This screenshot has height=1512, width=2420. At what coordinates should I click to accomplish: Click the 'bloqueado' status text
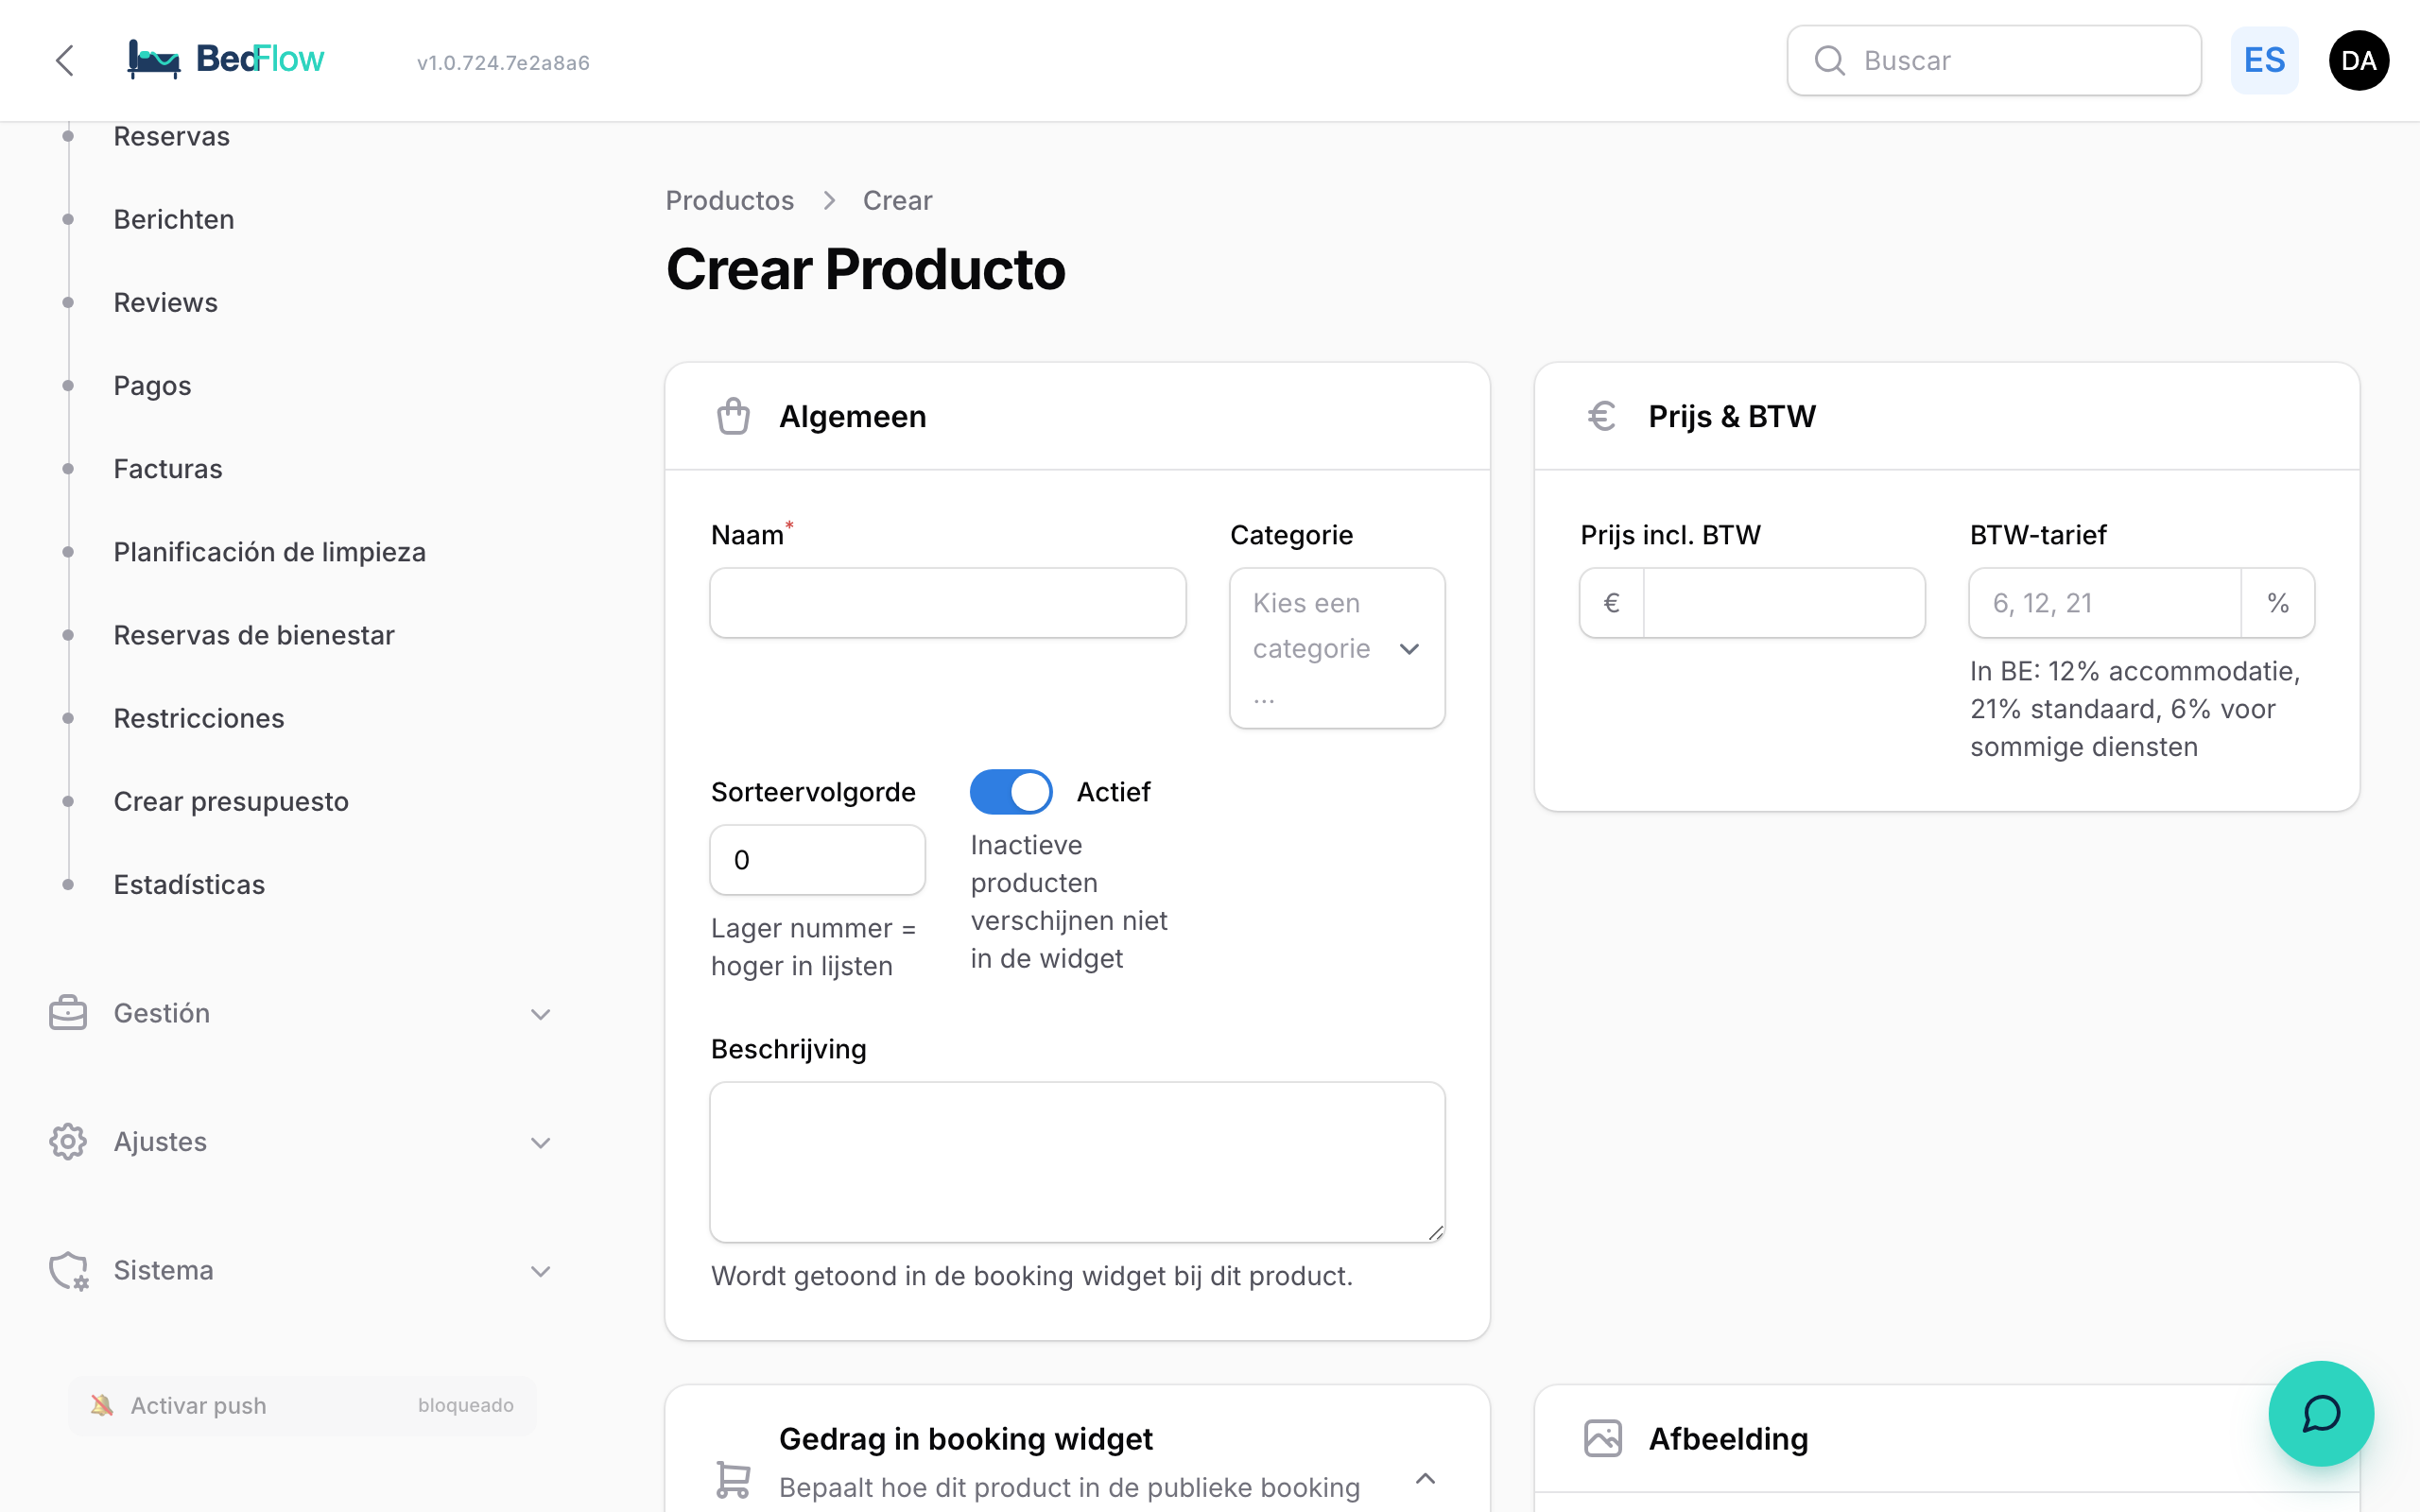pyautogui.click(x=466, y=1405)
